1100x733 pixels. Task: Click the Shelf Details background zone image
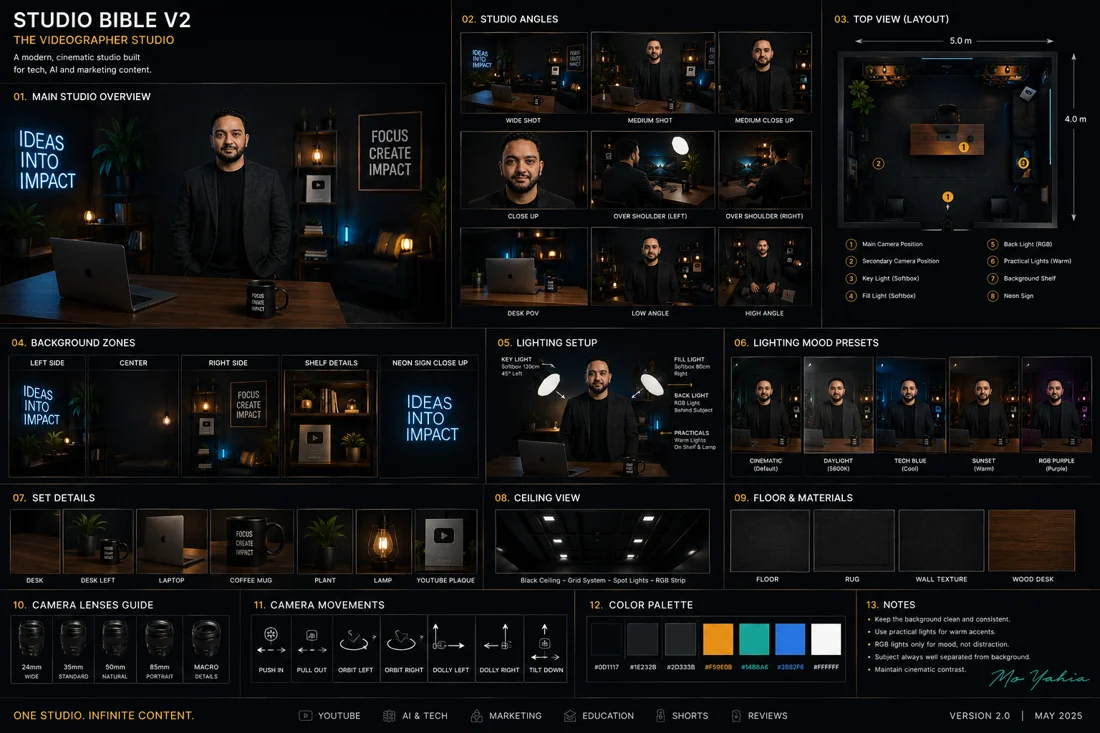coord(330,423)
